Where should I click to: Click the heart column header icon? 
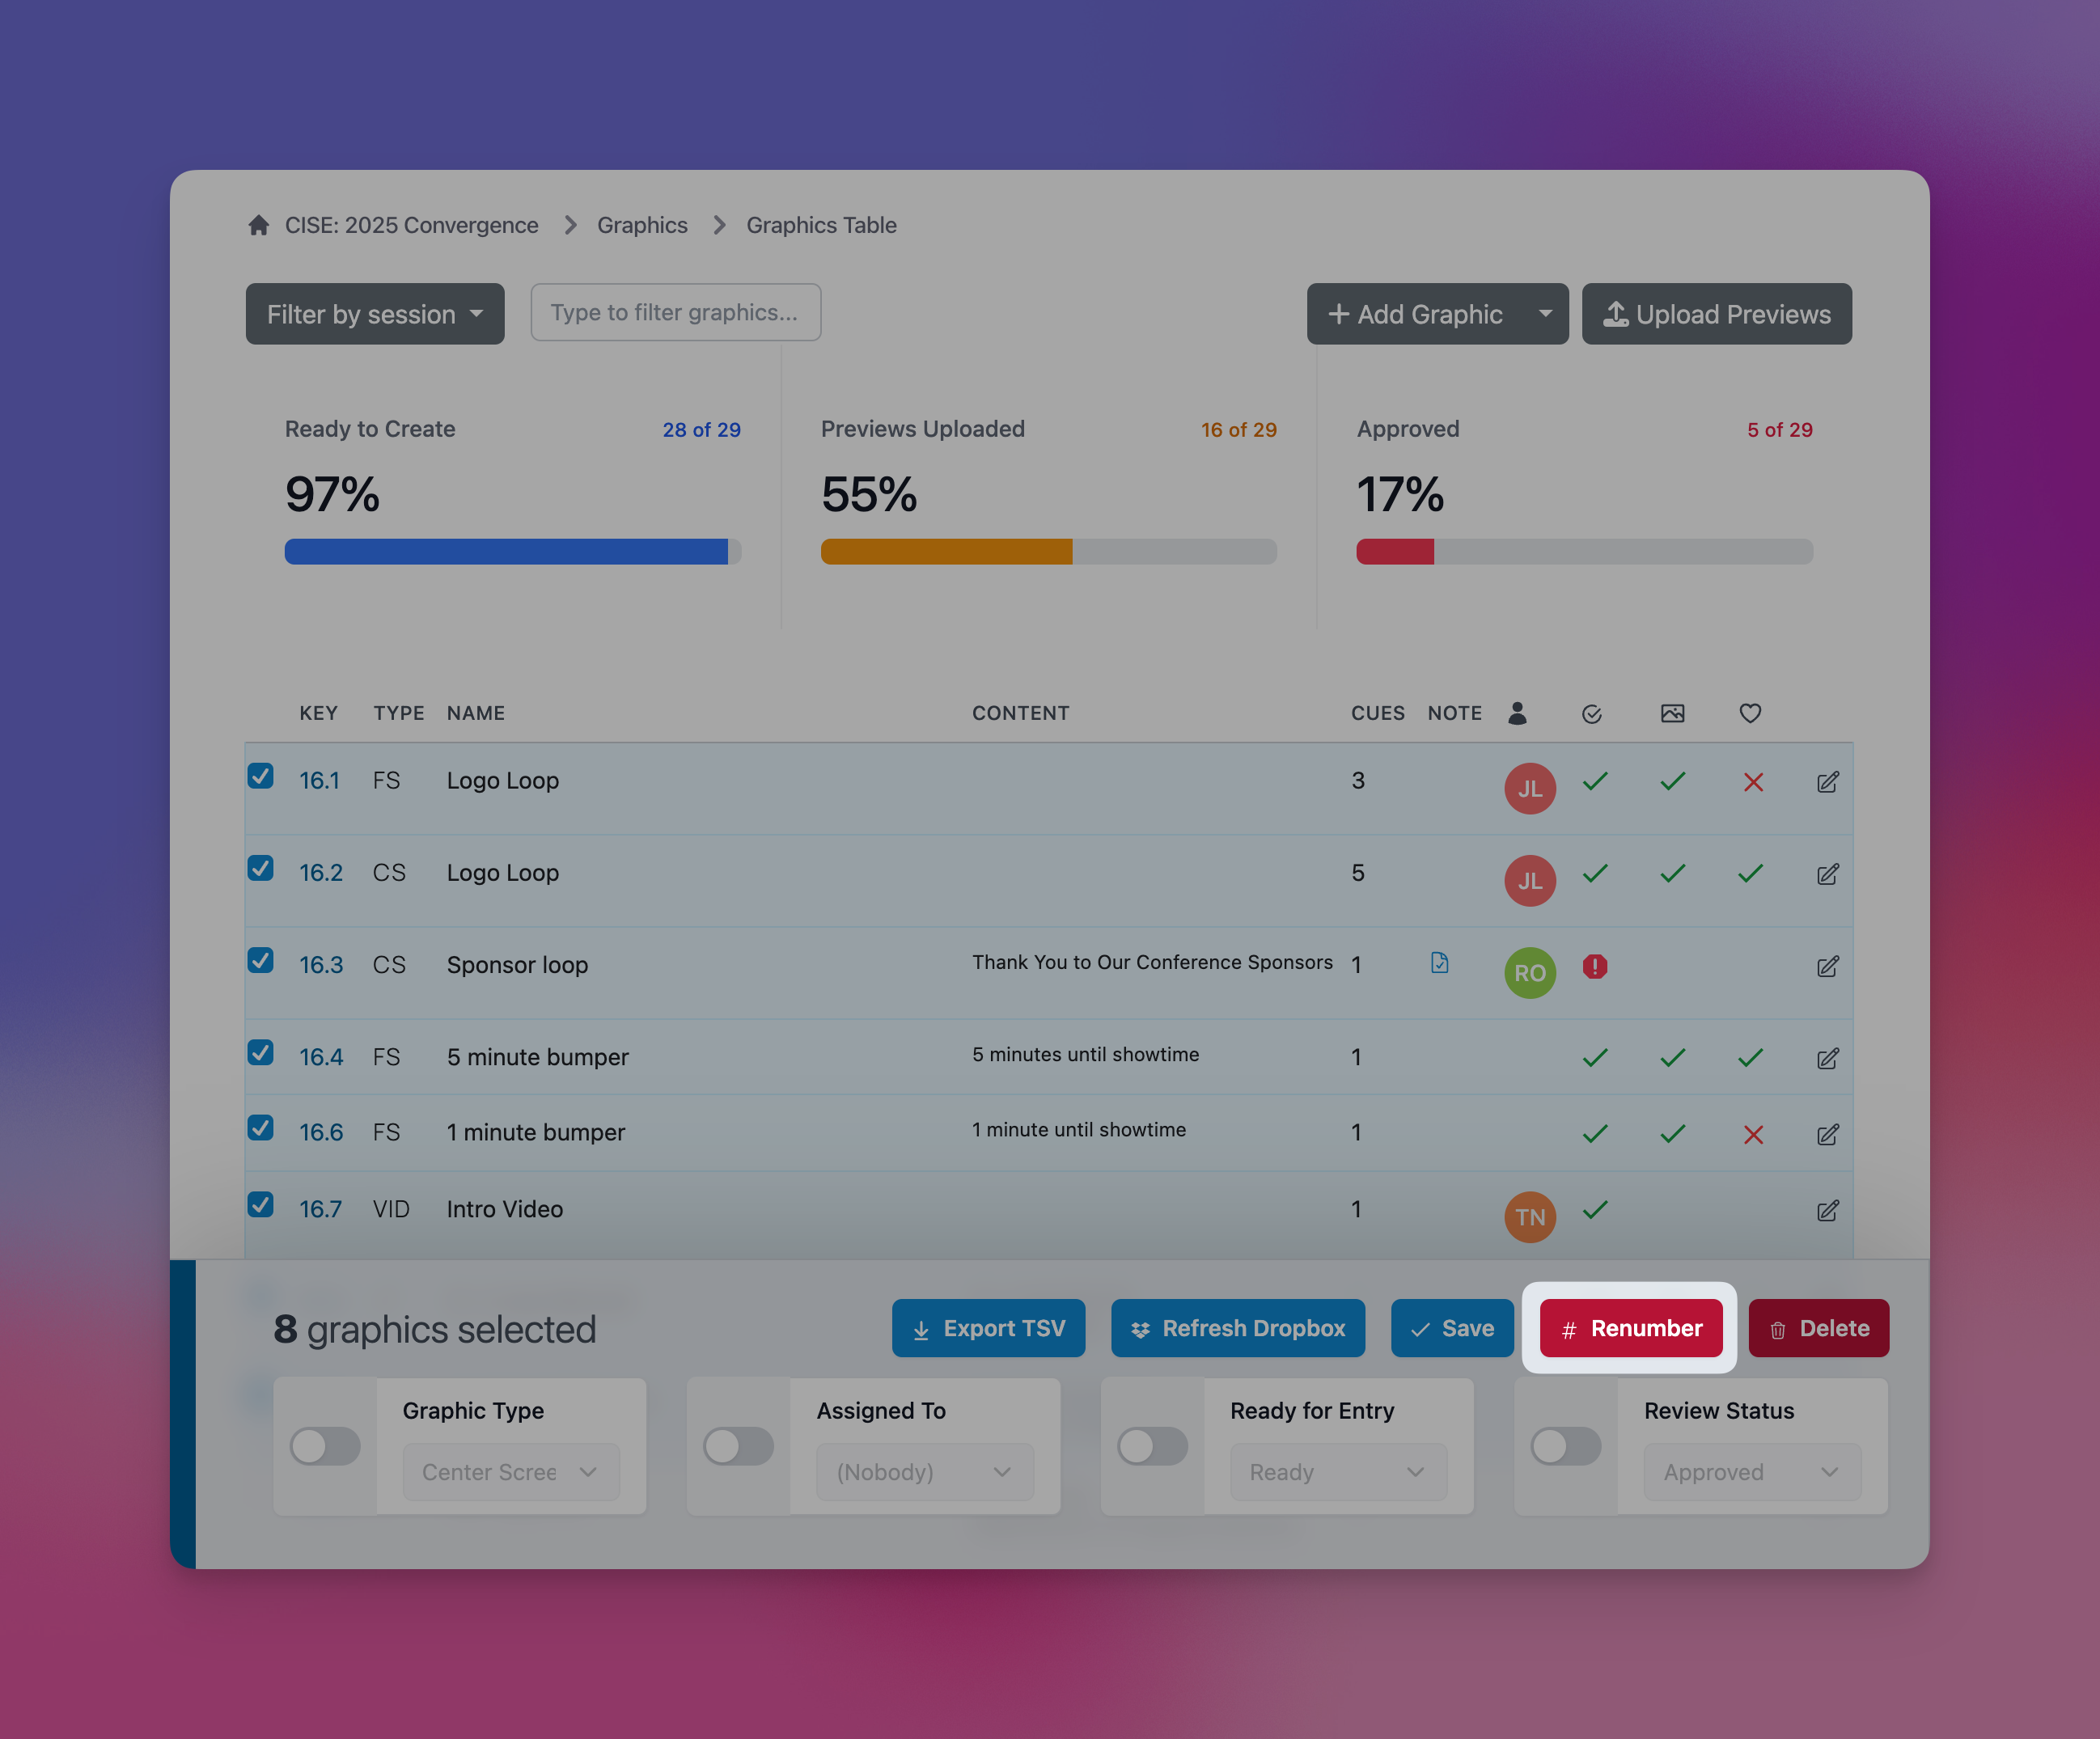pyautogui.click(x=1749, y=713)
